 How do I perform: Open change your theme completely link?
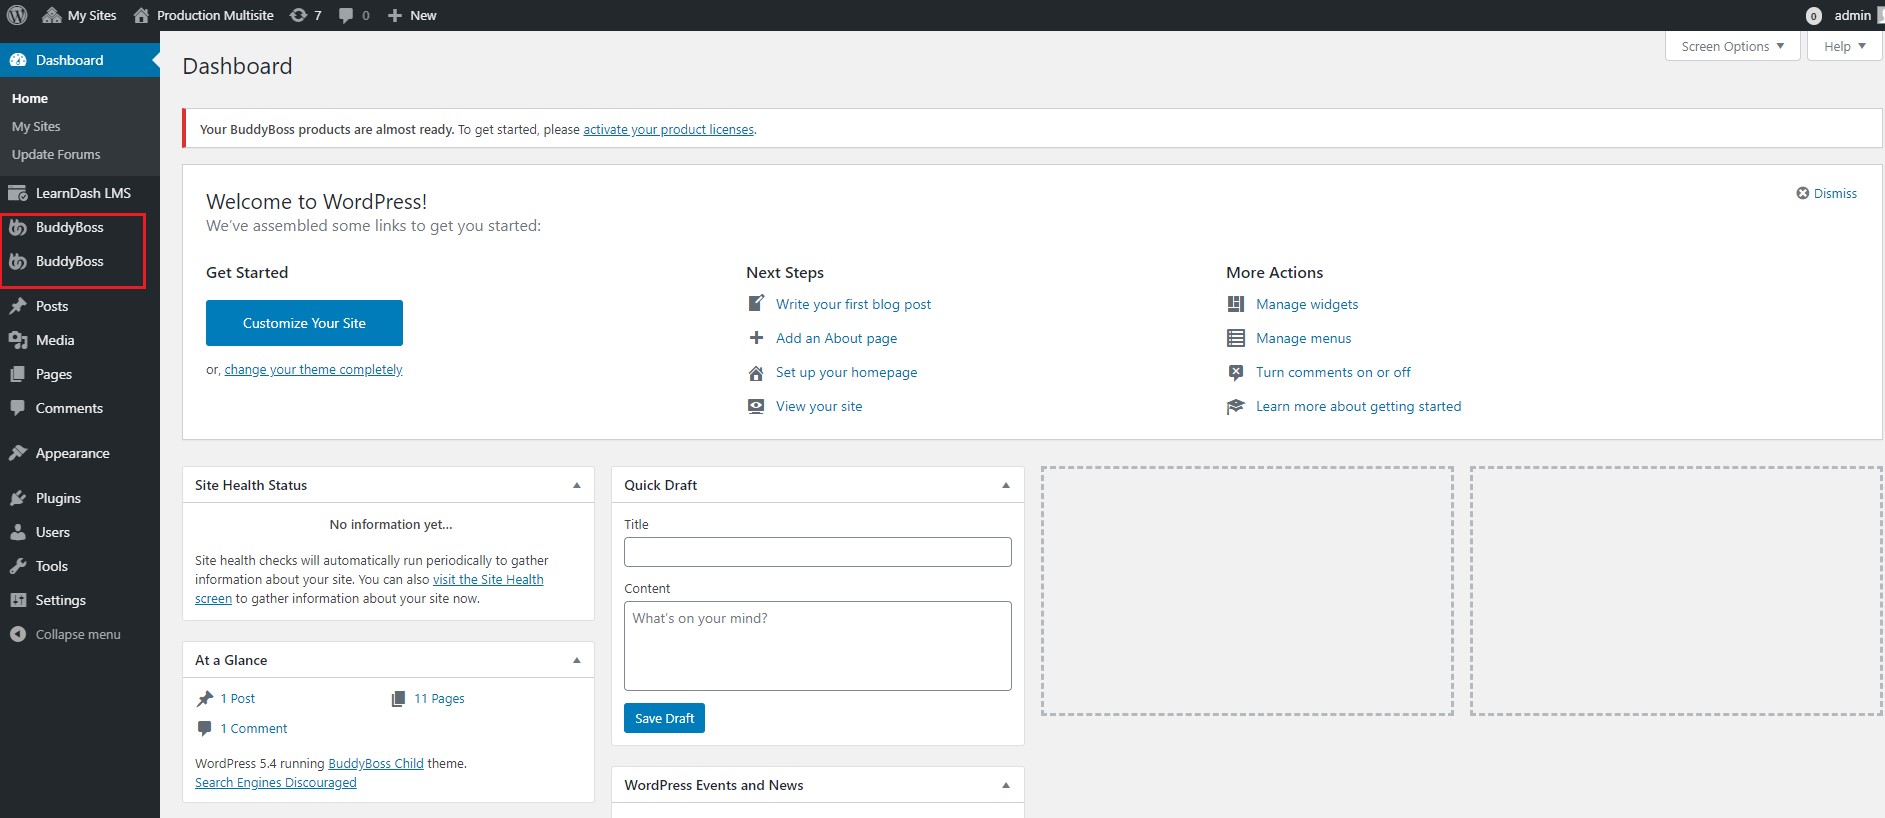click(x=313, y=369)
